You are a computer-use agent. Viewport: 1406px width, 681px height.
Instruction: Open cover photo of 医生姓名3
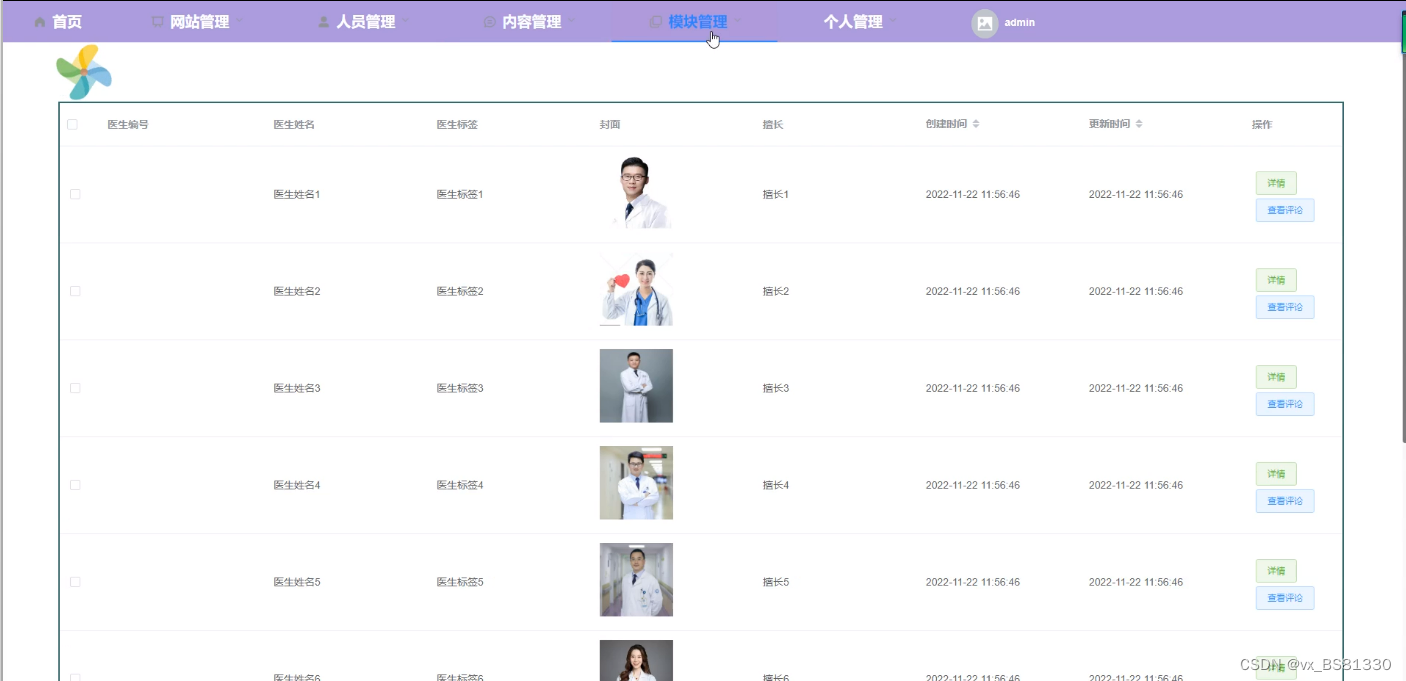[x=636, y=386]
